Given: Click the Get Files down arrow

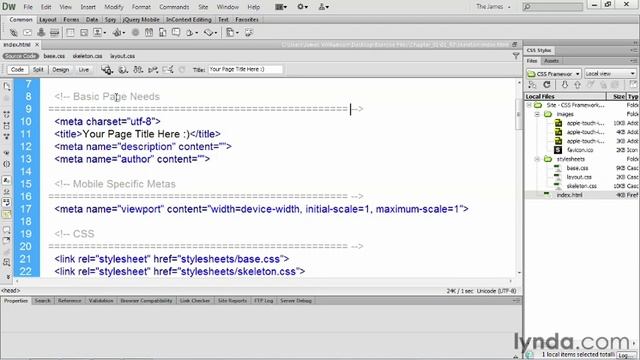Looking at the screenshot, I should pos(565,85).
